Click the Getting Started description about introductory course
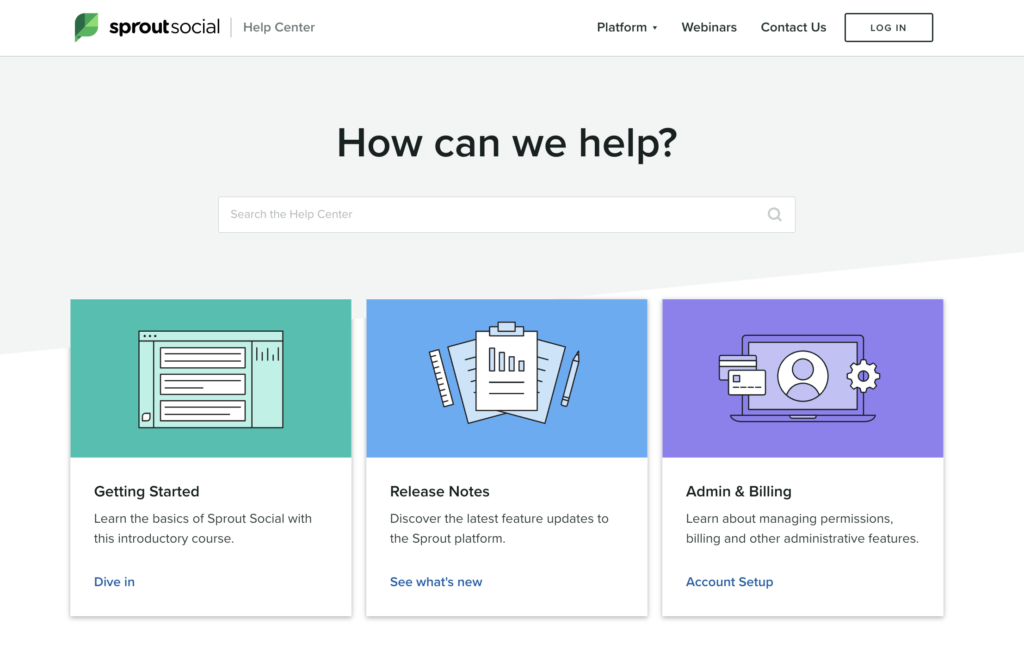The width and height of the screenshot is (1024, 656). tap(202, 529)
